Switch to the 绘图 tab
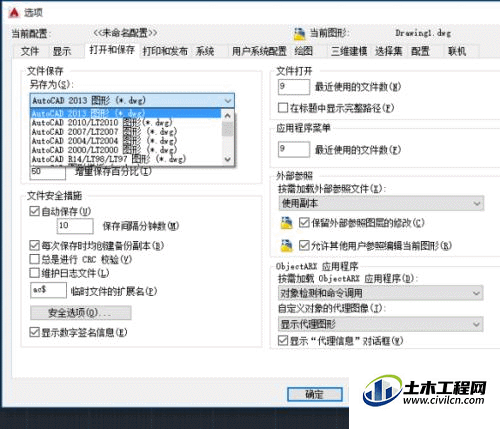 point(304,51)
